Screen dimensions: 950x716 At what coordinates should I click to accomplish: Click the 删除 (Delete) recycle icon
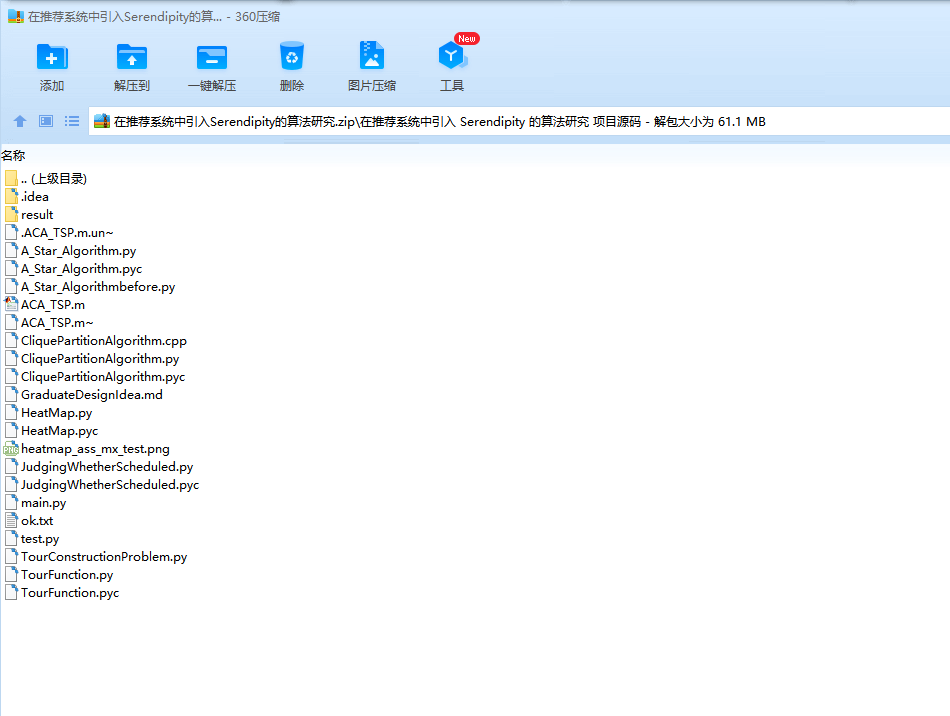click(292, 56)
